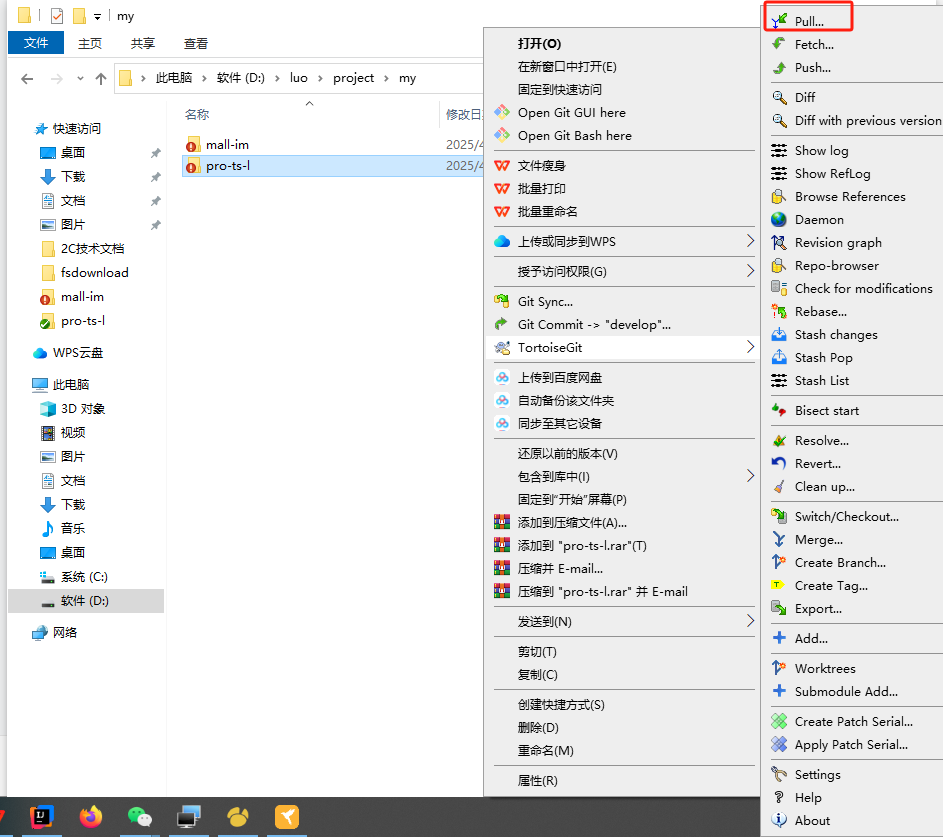943x837 pixels.
Task: Expand the 包含到库中(I) submenu arrow
Action: coord(750,476)
